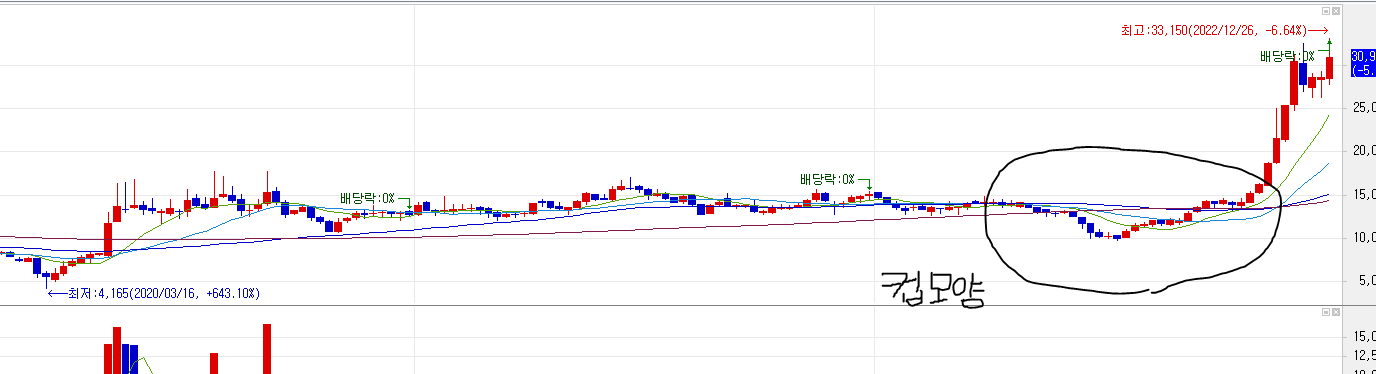The height and width of the screenshot is (374, 1376).
Task: Maximize the volume chart pane
Action: point(1325,313)
